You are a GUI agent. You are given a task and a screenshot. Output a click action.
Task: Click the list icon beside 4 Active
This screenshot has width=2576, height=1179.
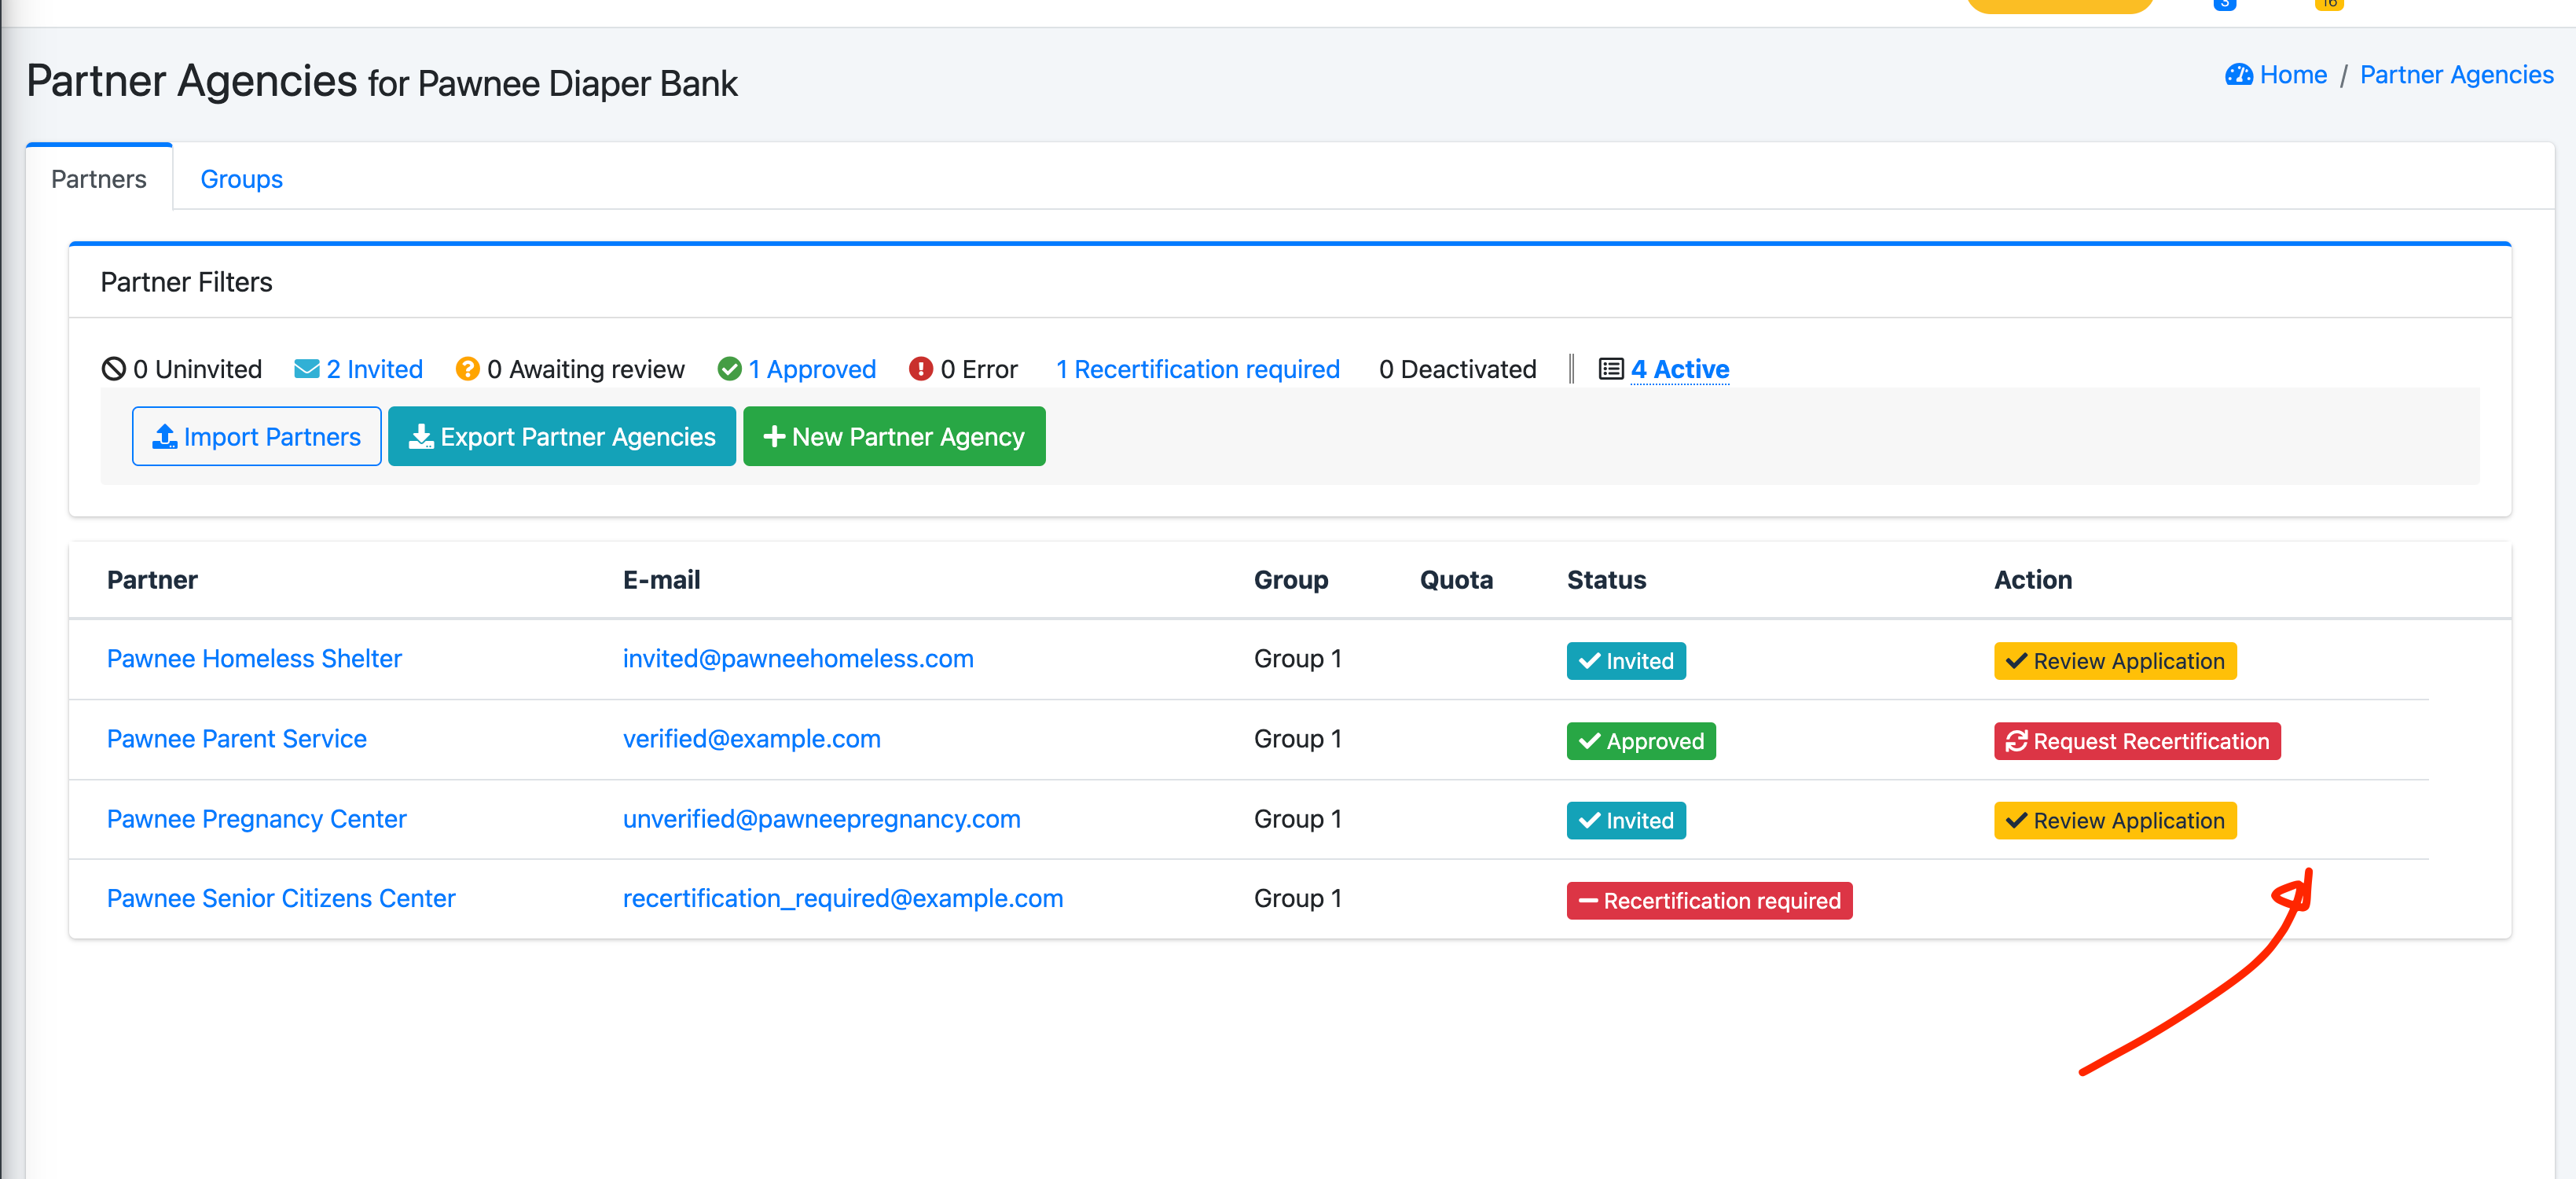(1610, 369)
